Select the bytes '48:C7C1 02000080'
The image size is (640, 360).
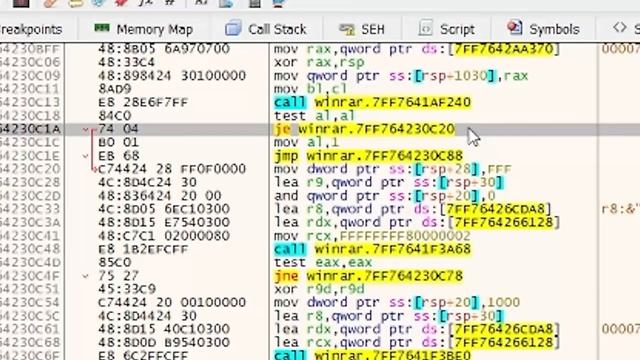point(164,236)
